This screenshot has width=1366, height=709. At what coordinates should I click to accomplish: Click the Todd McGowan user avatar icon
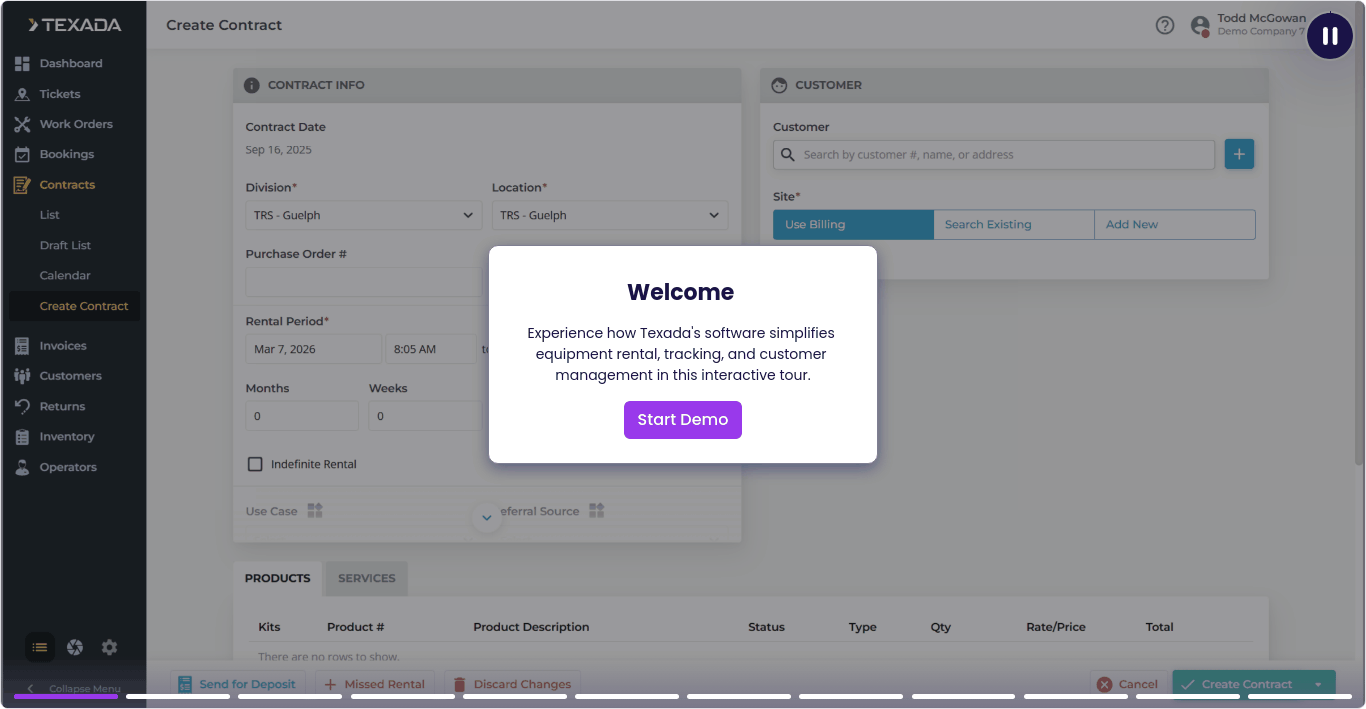coord(1200,26)
